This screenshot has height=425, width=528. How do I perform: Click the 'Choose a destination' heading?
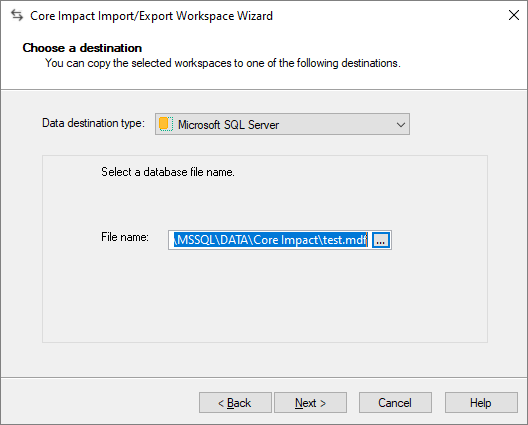(82, 48)
